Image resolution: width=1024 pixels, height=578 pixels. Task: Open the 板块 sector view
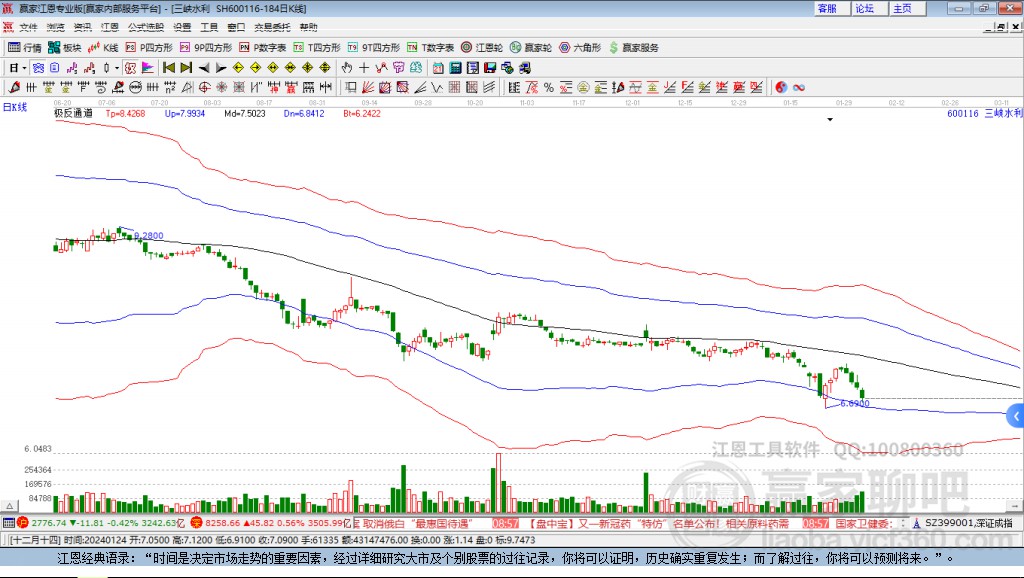[64, 48]
